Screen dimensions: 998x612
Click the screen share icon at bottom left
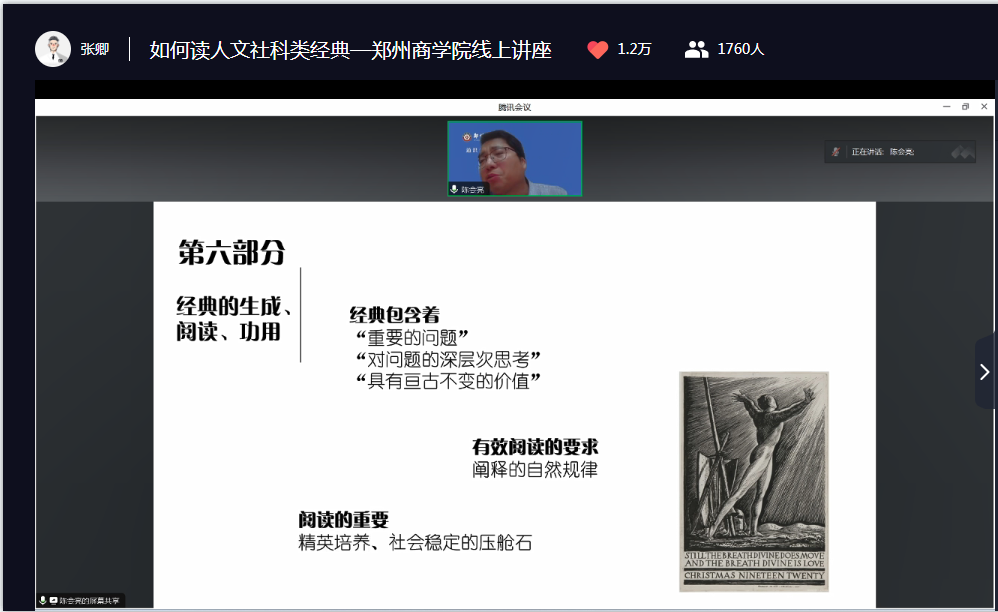tap(53, 601)
